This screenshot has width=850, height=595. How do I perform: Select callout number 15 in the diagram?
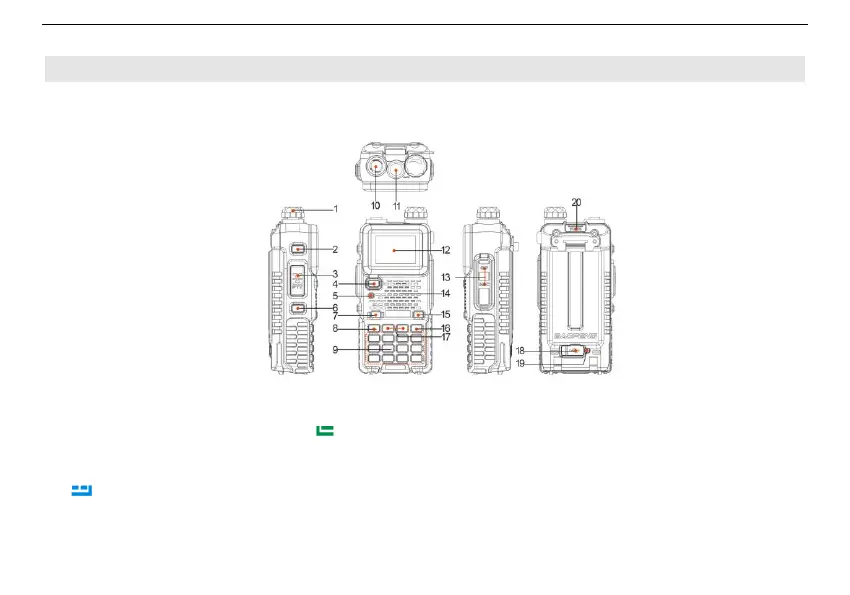446,314
